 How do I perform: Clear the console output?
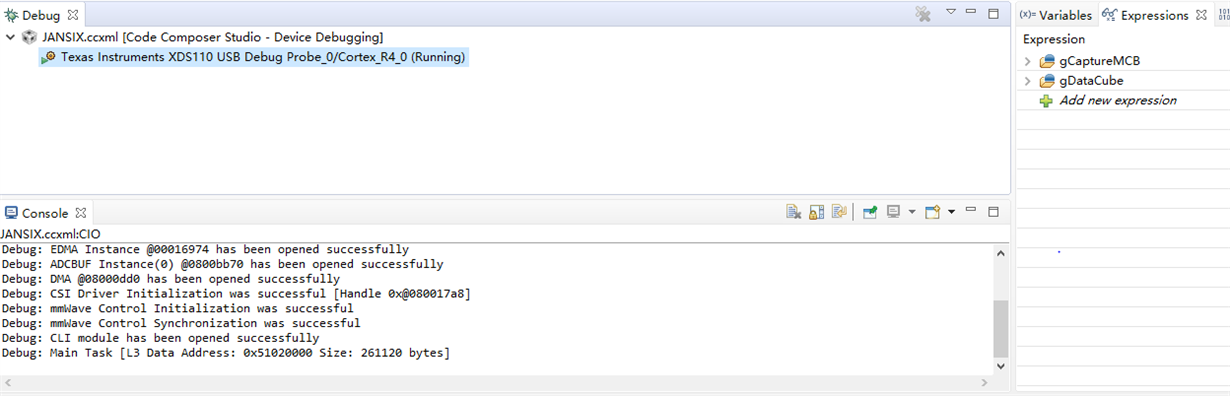click(x=793, y=212)
